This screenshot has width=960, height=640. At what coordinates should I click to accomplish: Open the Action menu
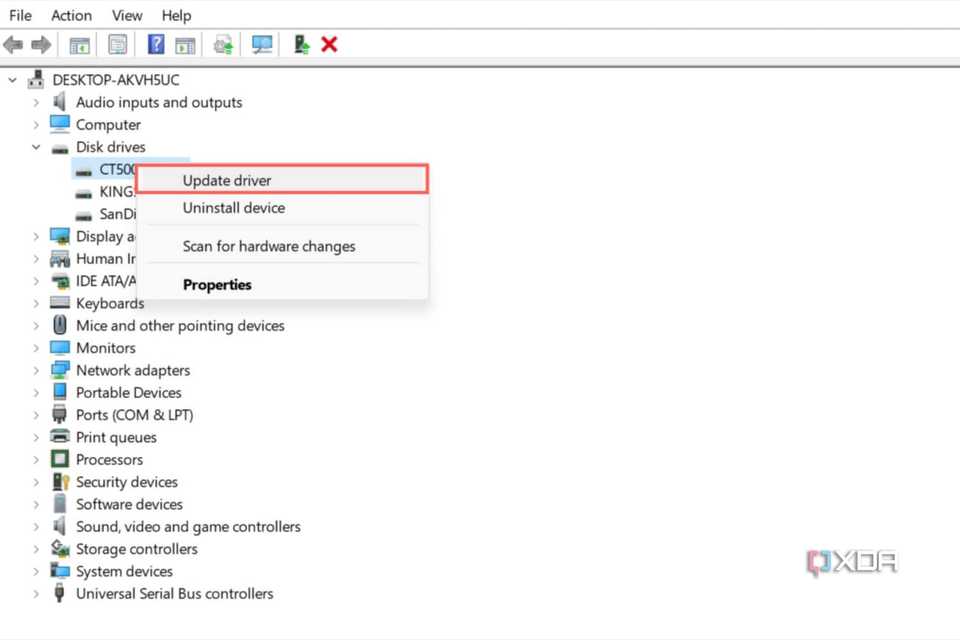(x=72, y=15)
